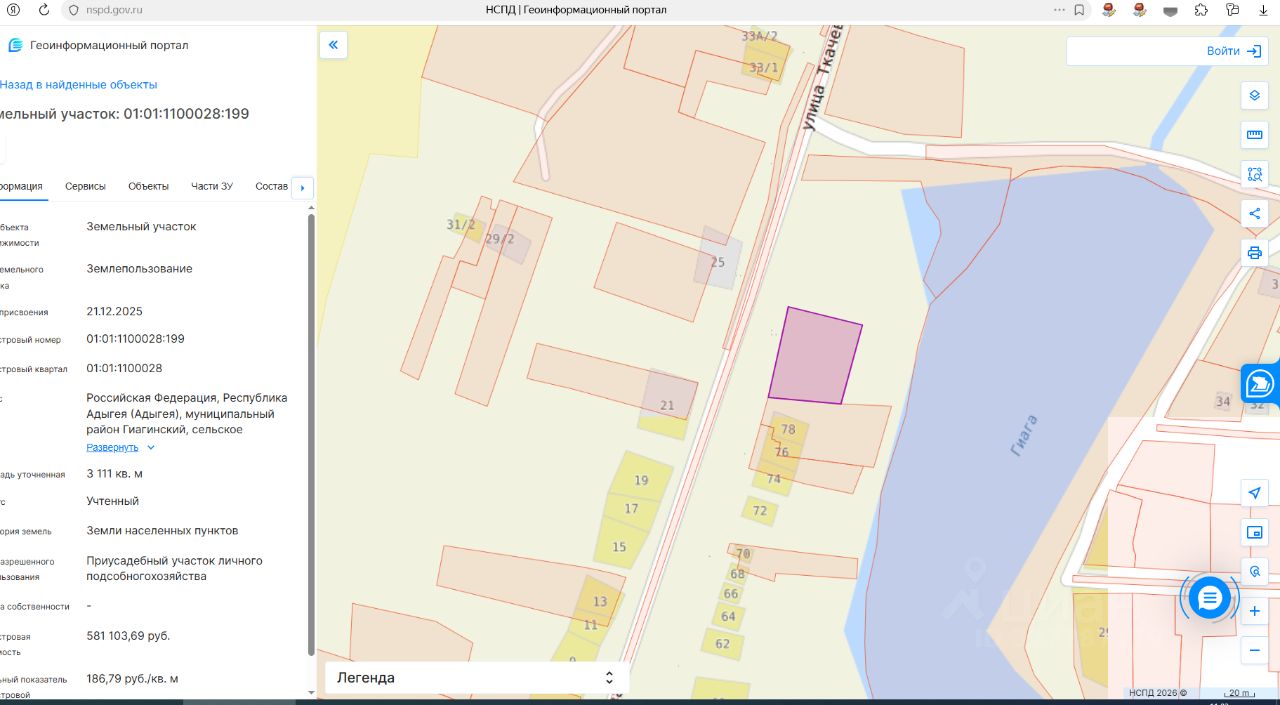
Task: Open the extensions puzzle icon
Action: (x=1201, y=10)
